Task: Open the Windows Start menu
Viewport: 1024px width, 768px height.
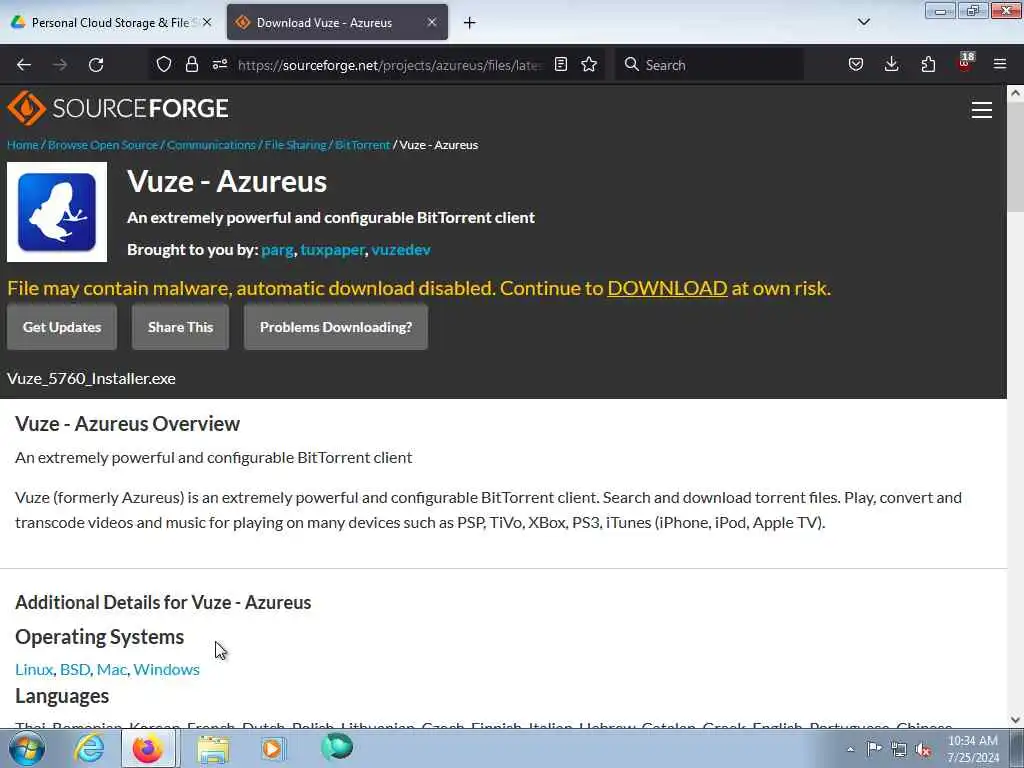Action: coord(27,748)
